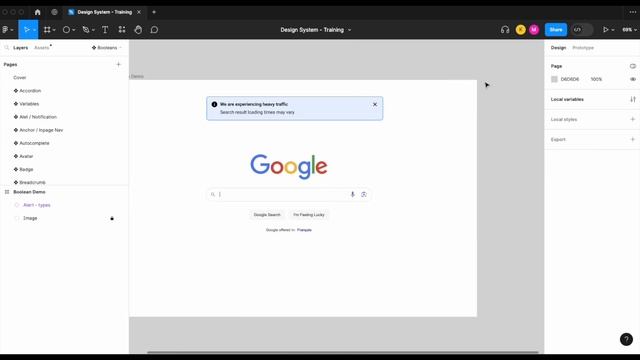Select the Boolean Demo frame layer
640x360 pixels.
(x=29, y=192)
